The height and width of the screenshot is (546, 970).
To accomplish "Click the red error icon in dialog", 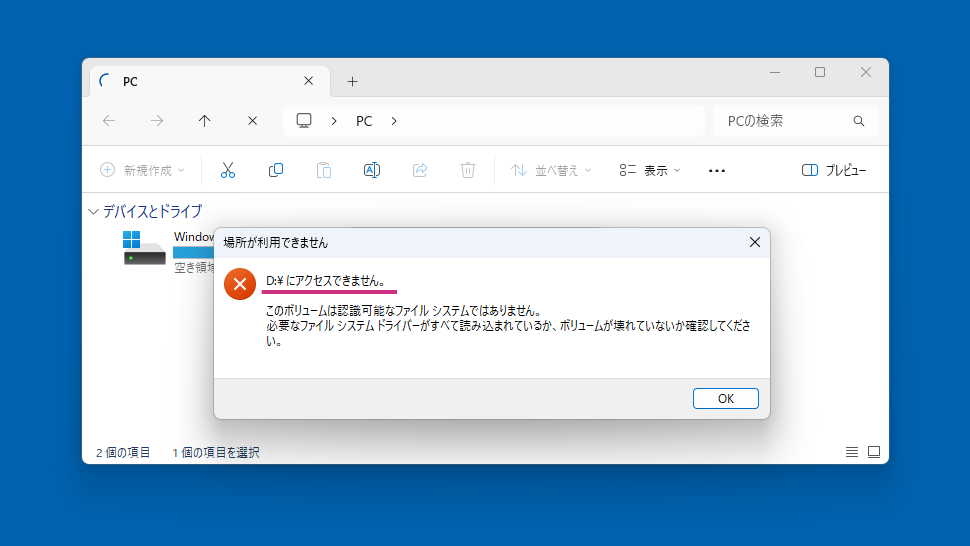I will 240,284.
